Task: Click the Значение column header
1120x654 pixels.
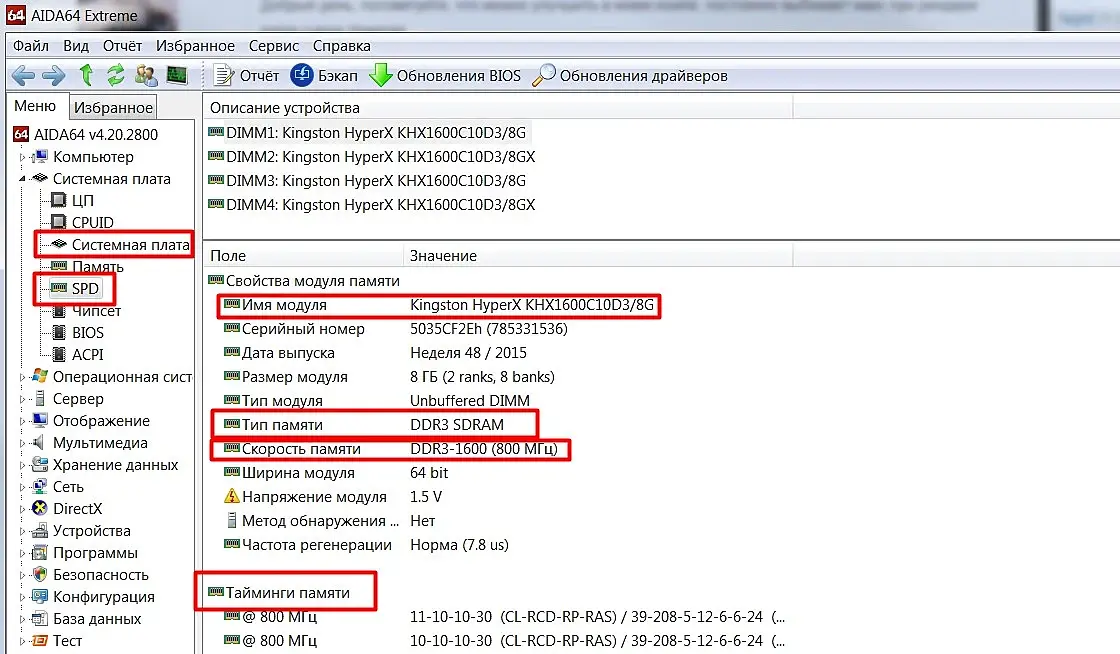Action: (599, 256)
